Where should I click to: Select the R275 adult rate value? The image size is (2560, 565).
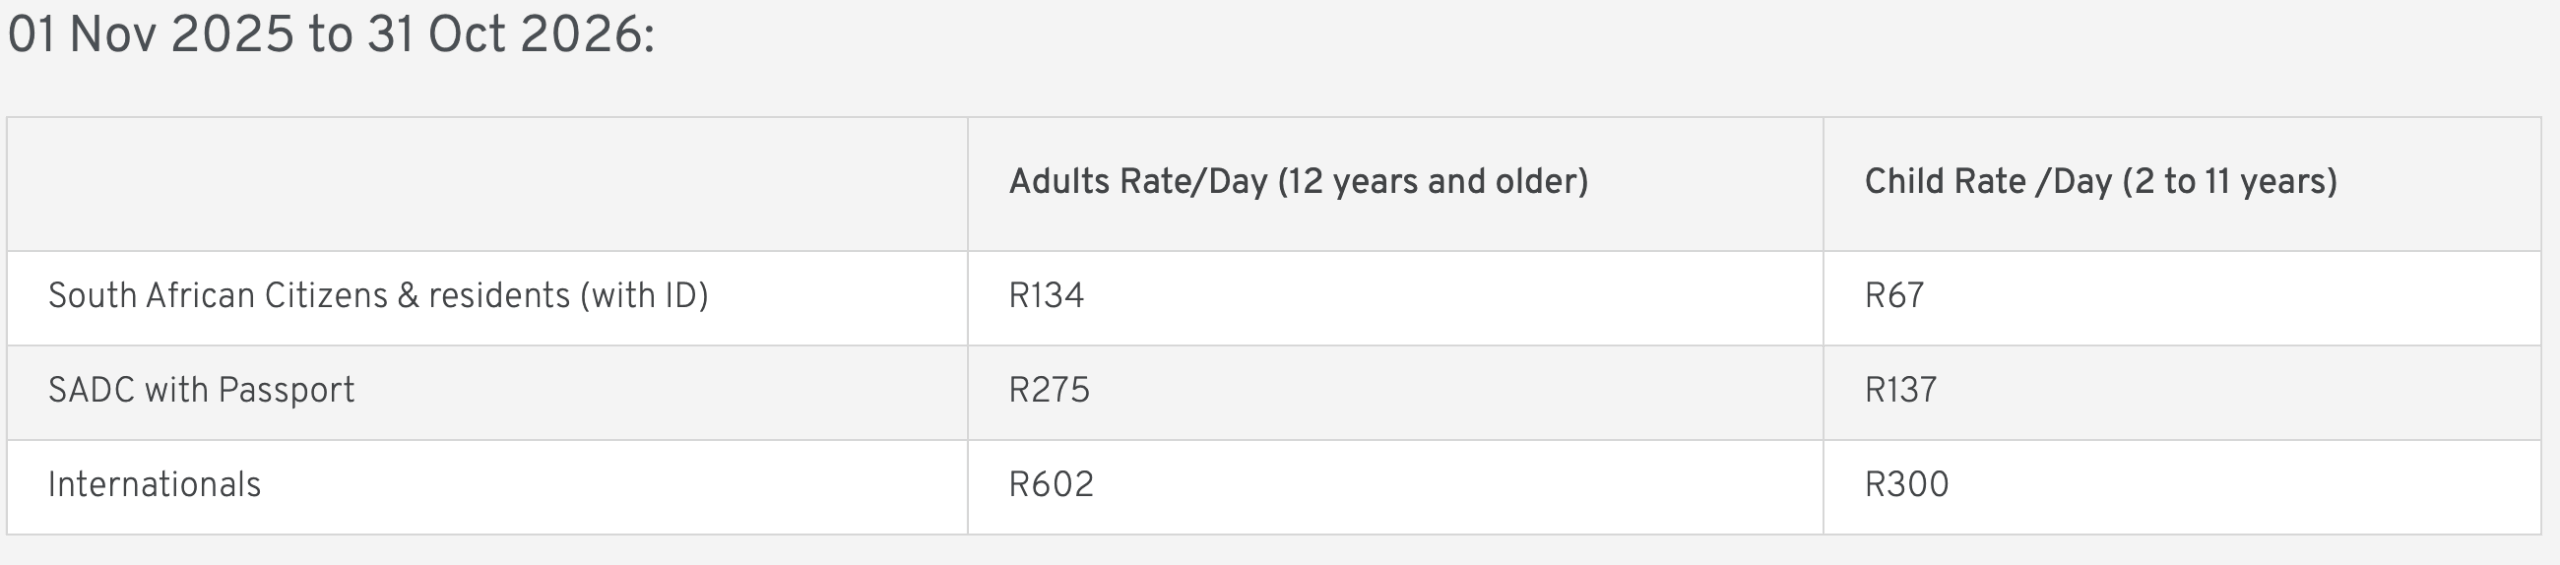(x=1049, y=390)
